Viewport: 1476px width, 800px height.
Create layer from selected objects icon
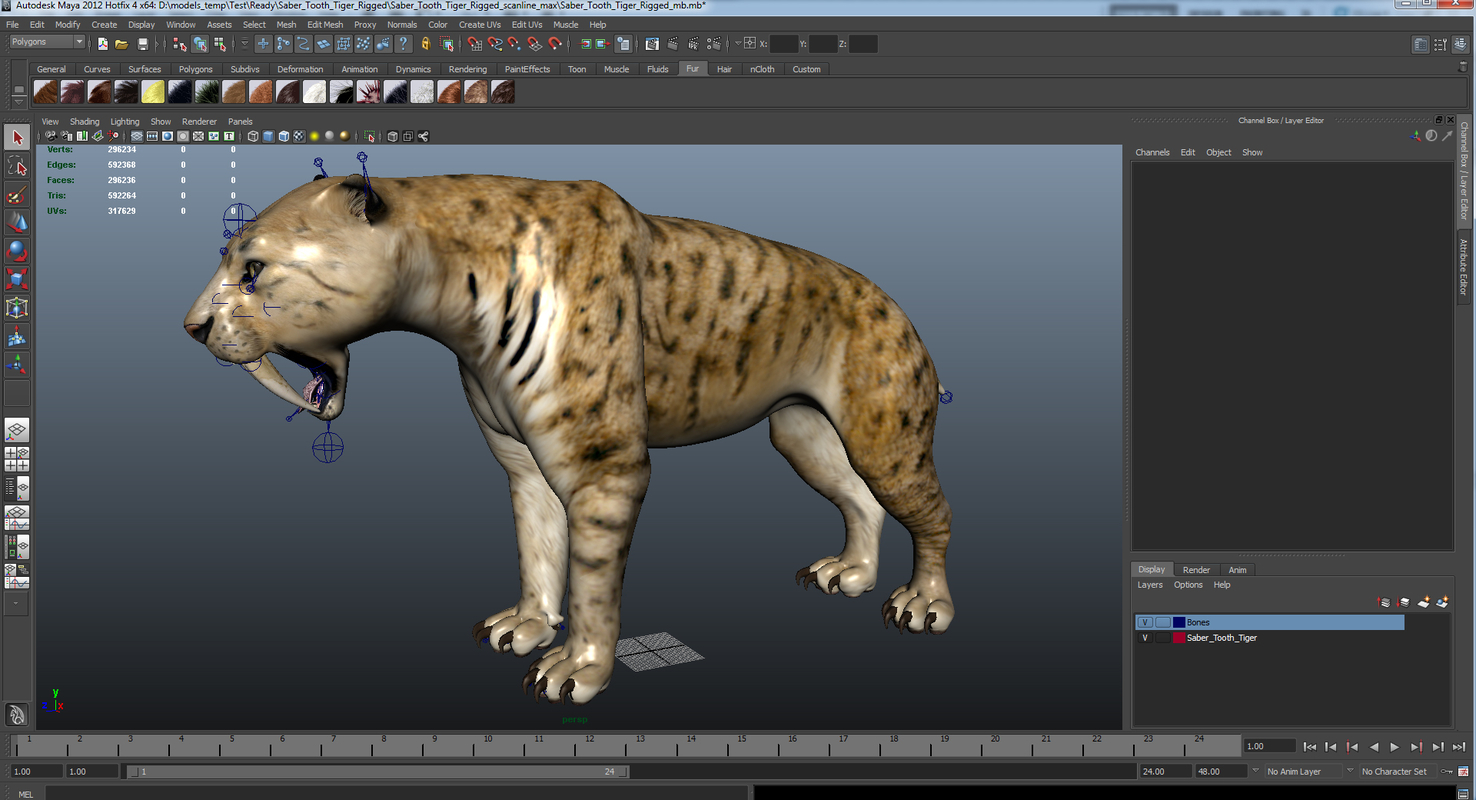click(1442, 602)
